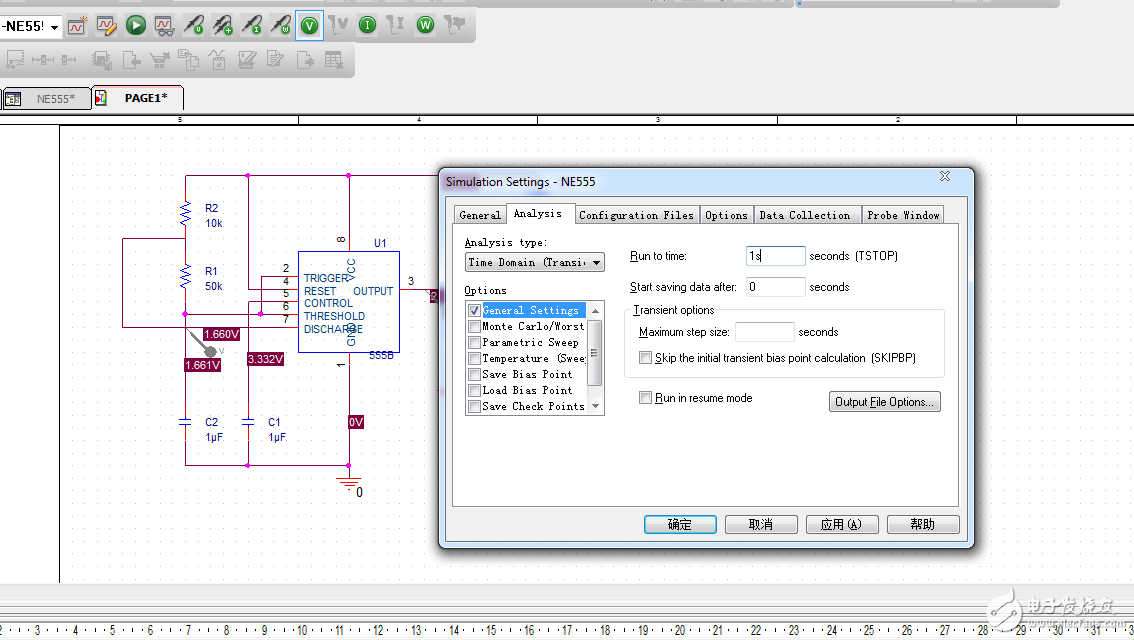The height and width of the screenshot is (640, 1134).
Task: Enable Run in resume mode checkbox
Action: coord(645,398)
